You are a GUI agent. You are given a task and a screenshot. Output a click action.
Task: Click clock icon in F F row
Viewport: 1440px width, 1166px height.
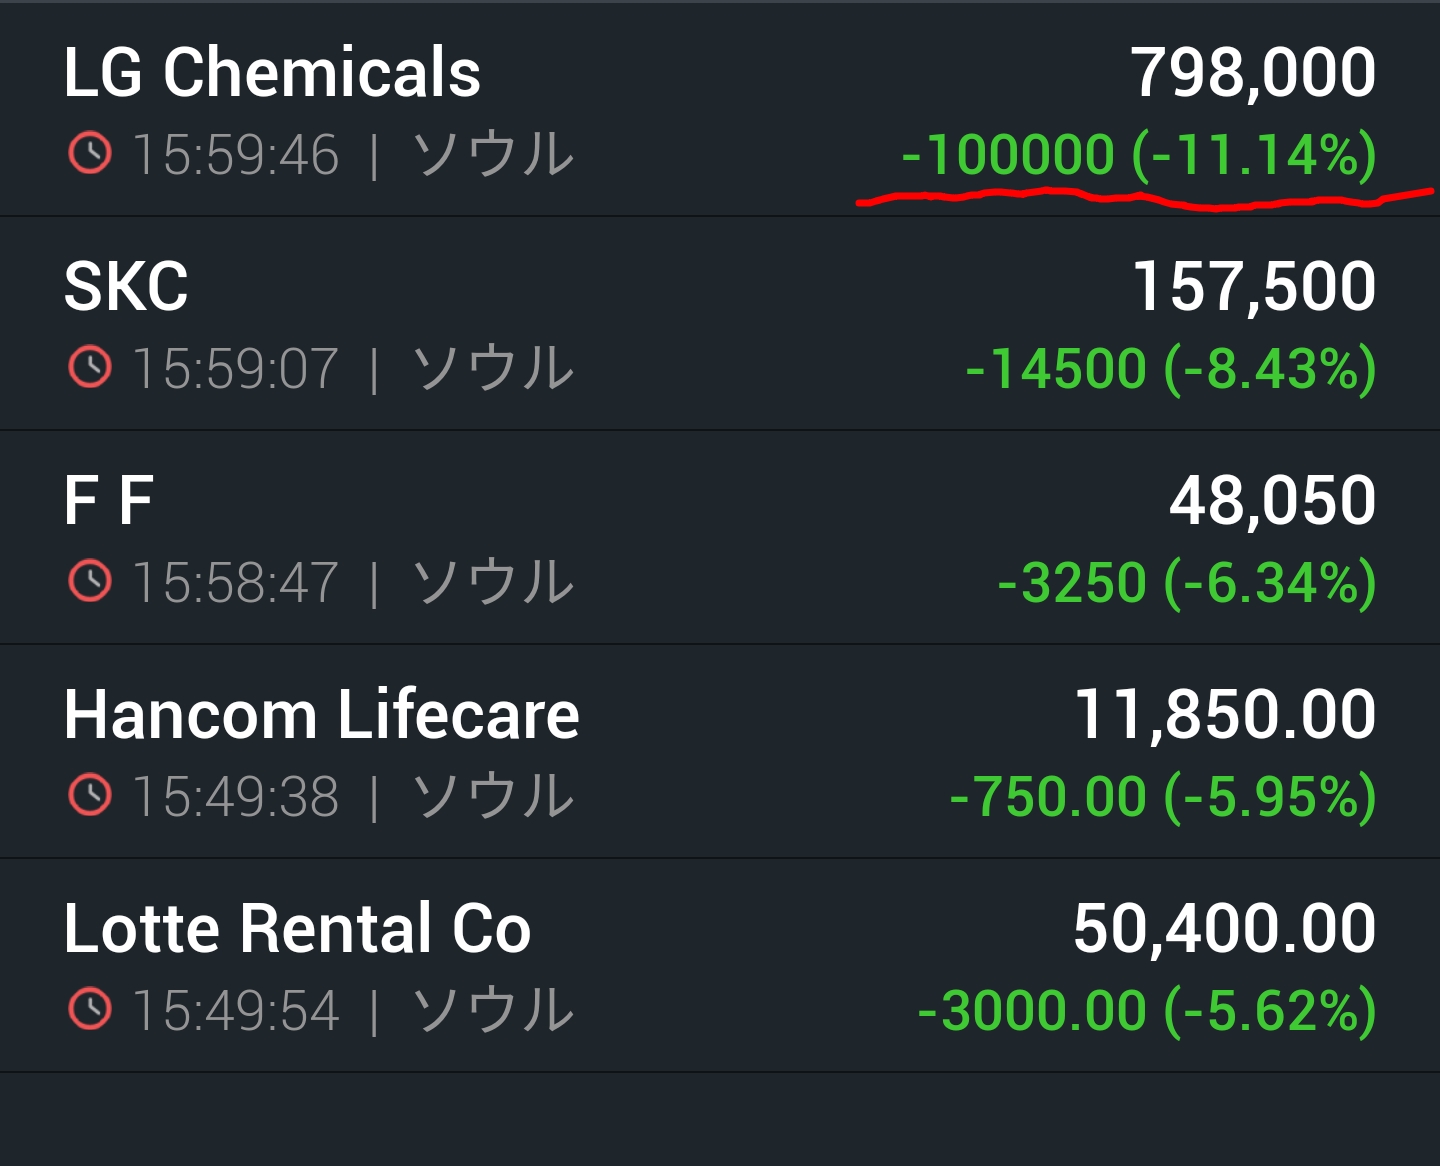click(90, 581)
